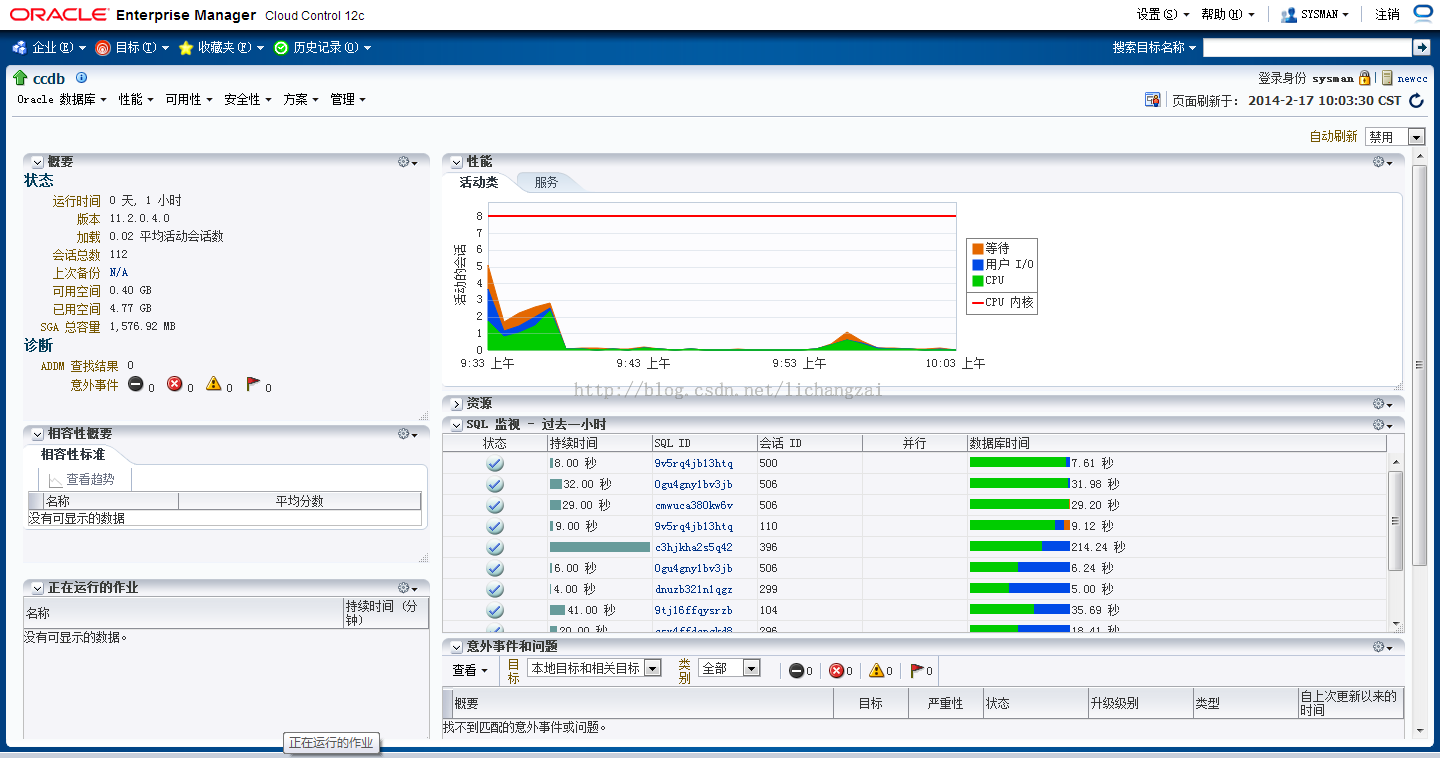The image size is (1440, 758).
Task: Click the chat bubble icon at top right
Action: click(1423, 13)
